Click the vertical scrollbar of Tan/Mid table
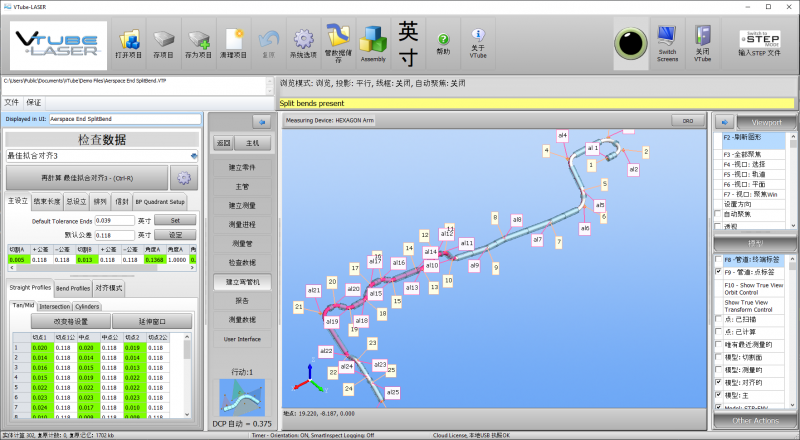Viewport: 800px width, 440px height. pyautogui.click(x=187, y=376)
